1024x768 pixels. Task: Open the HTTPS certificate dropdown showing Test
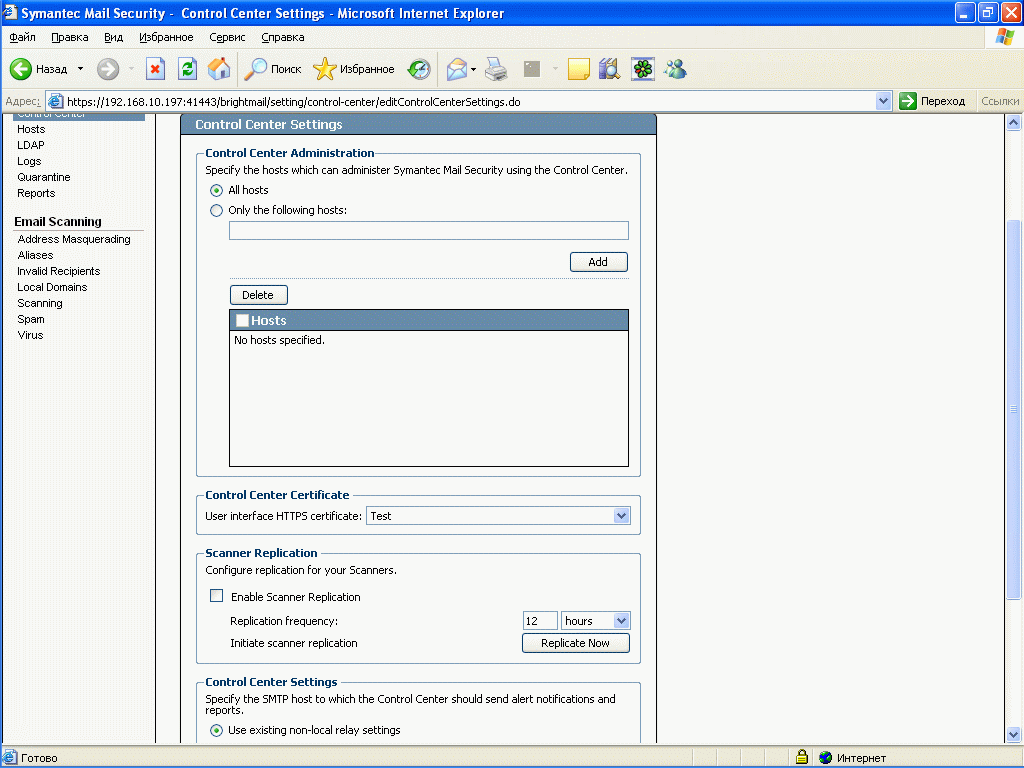click(x=498, y=516)
